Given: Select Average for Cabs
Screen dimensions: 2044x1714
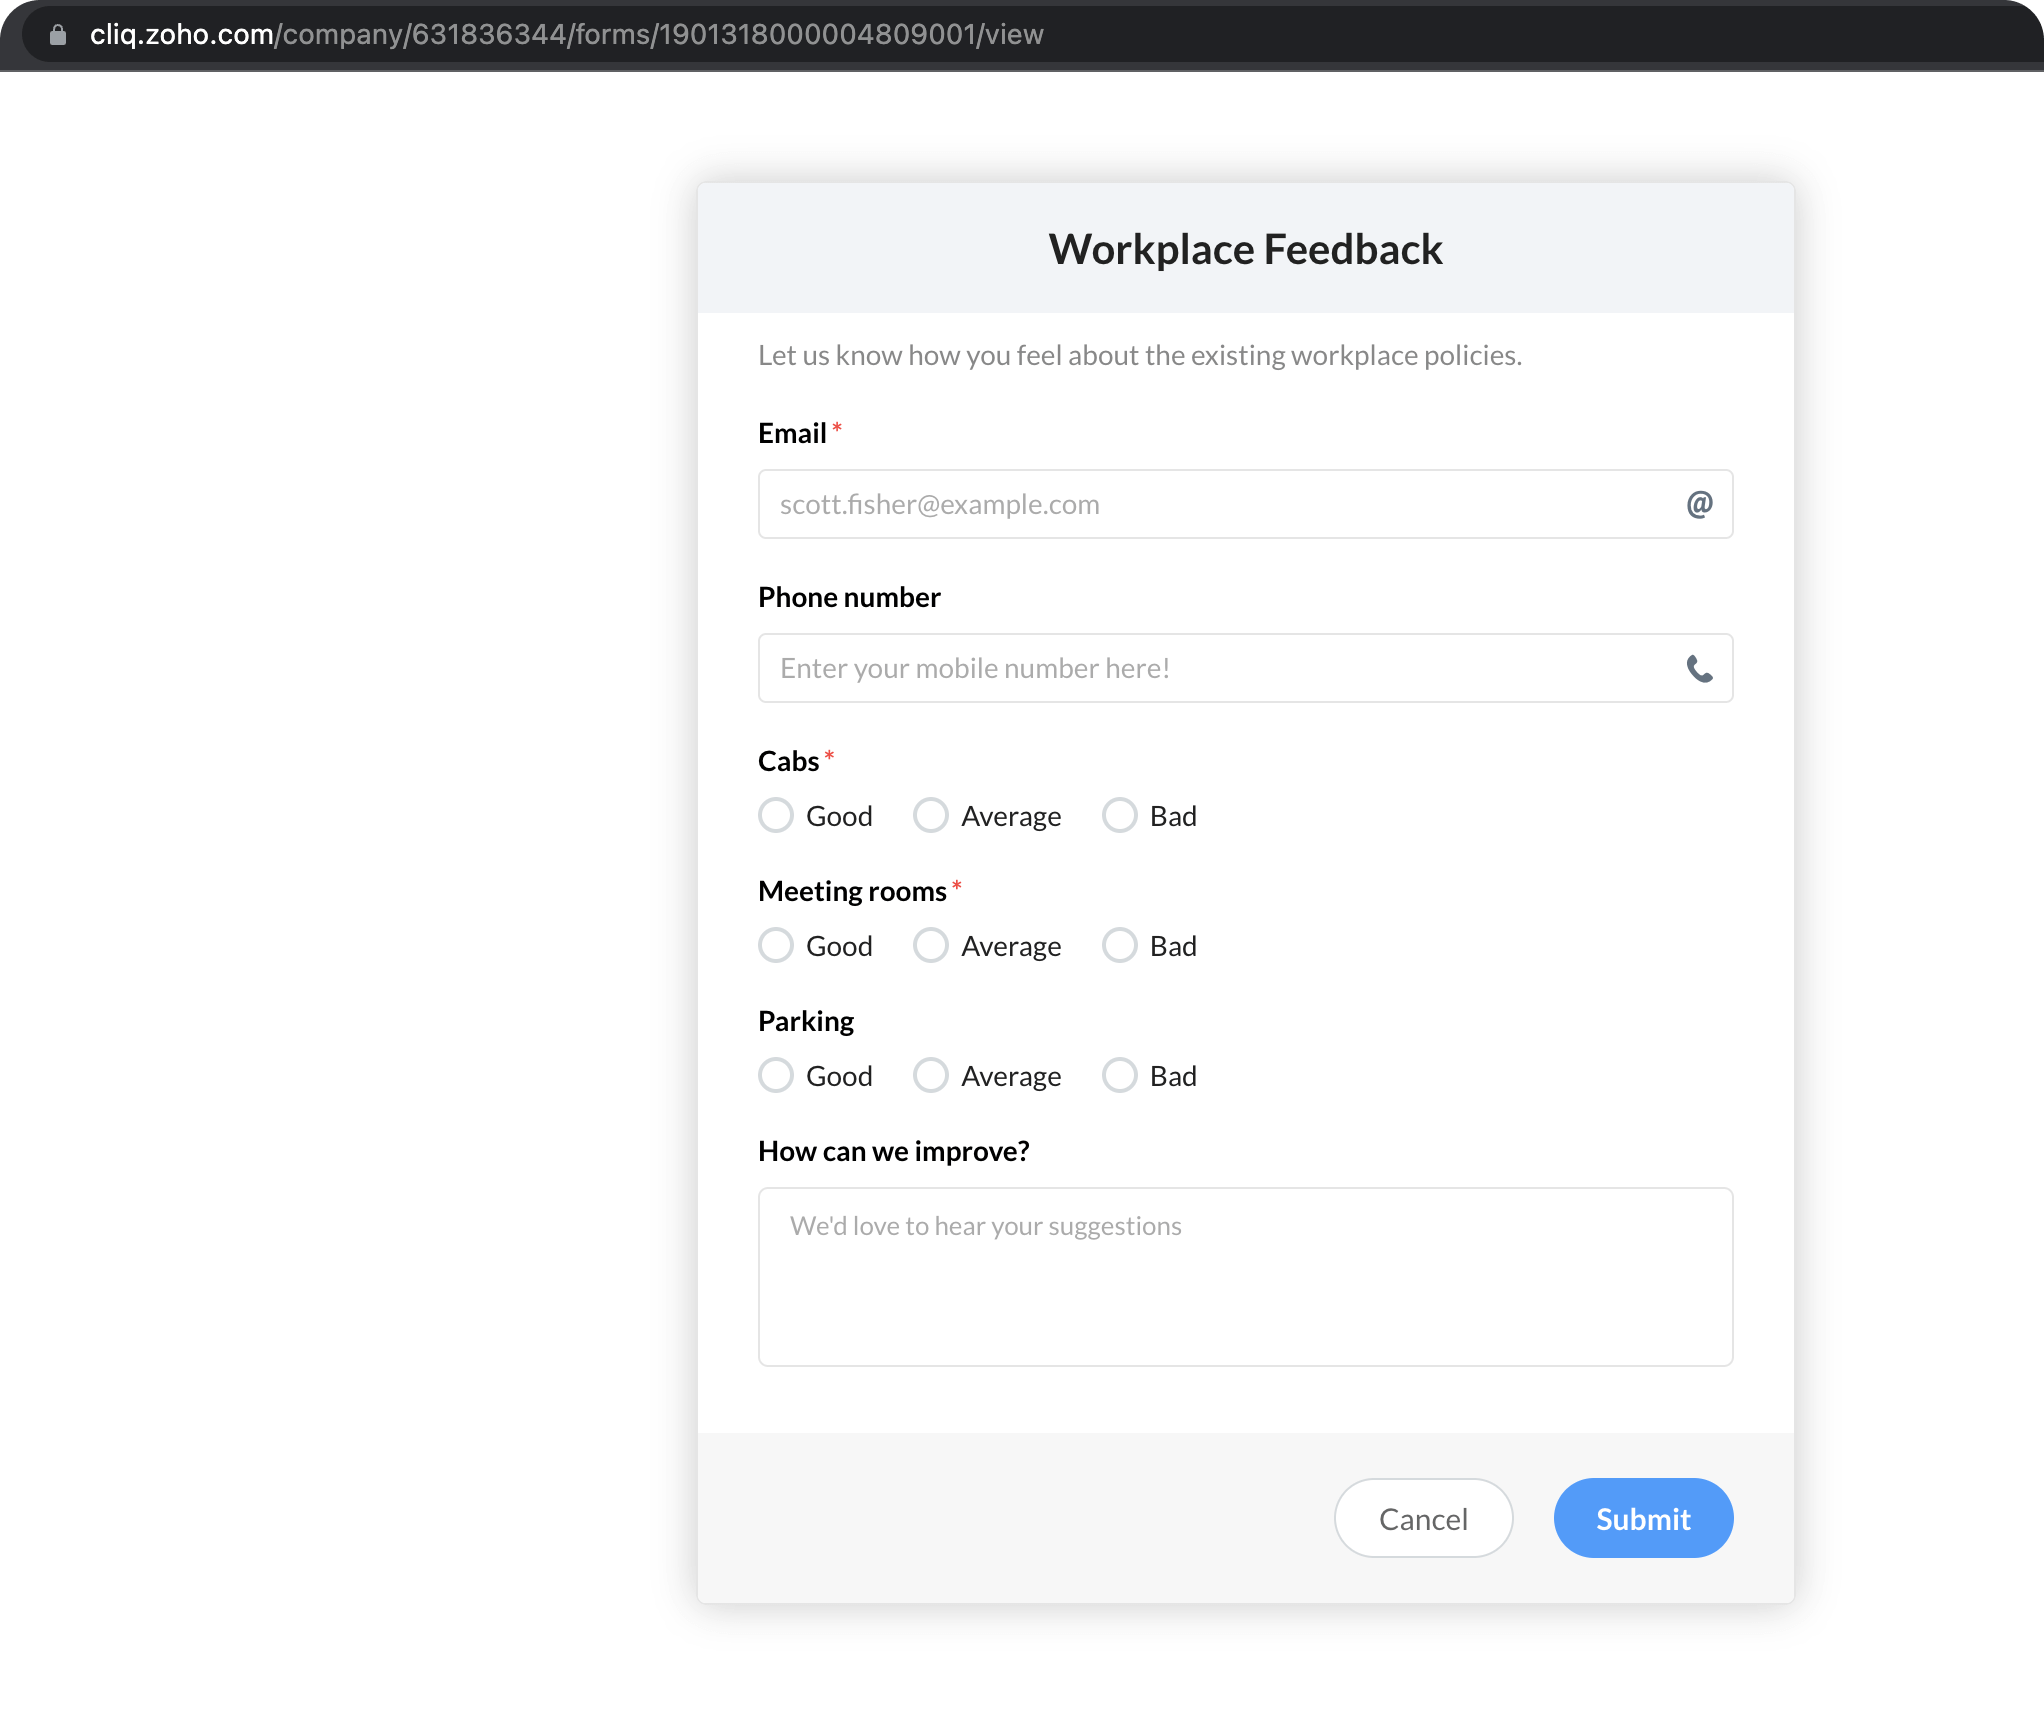Looking at the screenshot, I should 931,815.
